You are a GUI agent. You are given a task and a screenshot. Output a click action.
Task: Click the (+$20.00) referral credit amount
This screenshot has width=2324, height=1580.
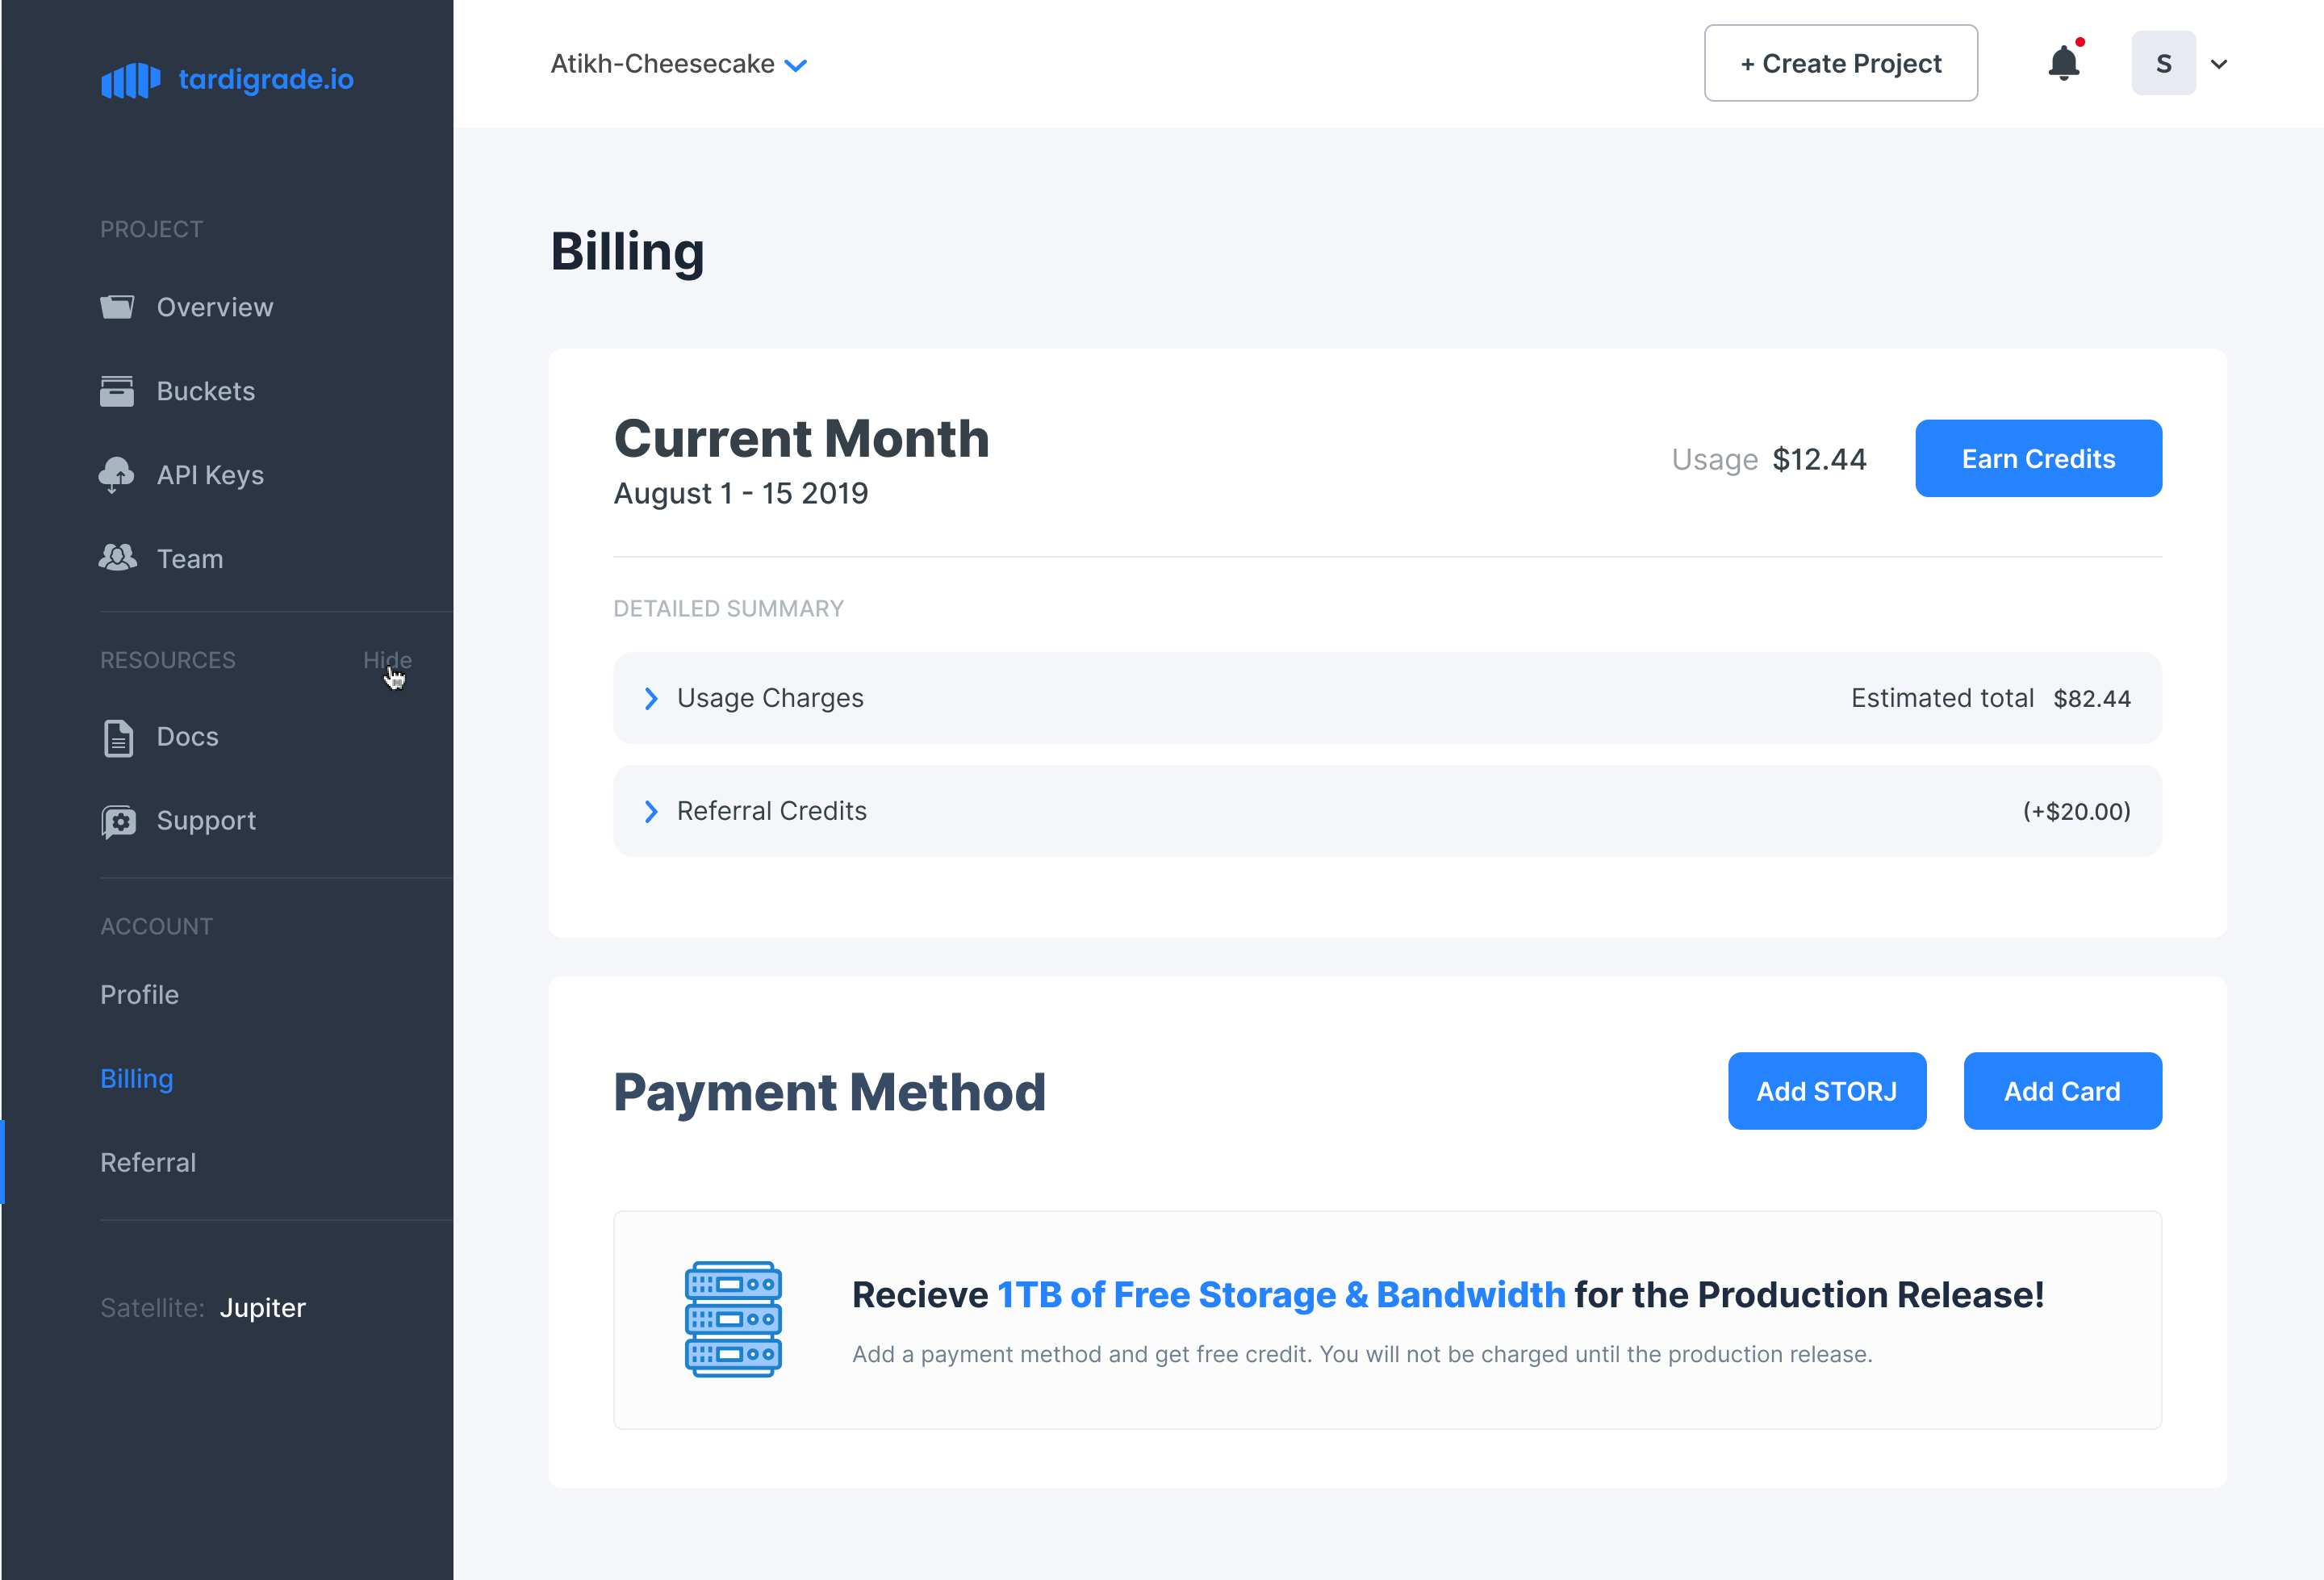point(2077,811)
